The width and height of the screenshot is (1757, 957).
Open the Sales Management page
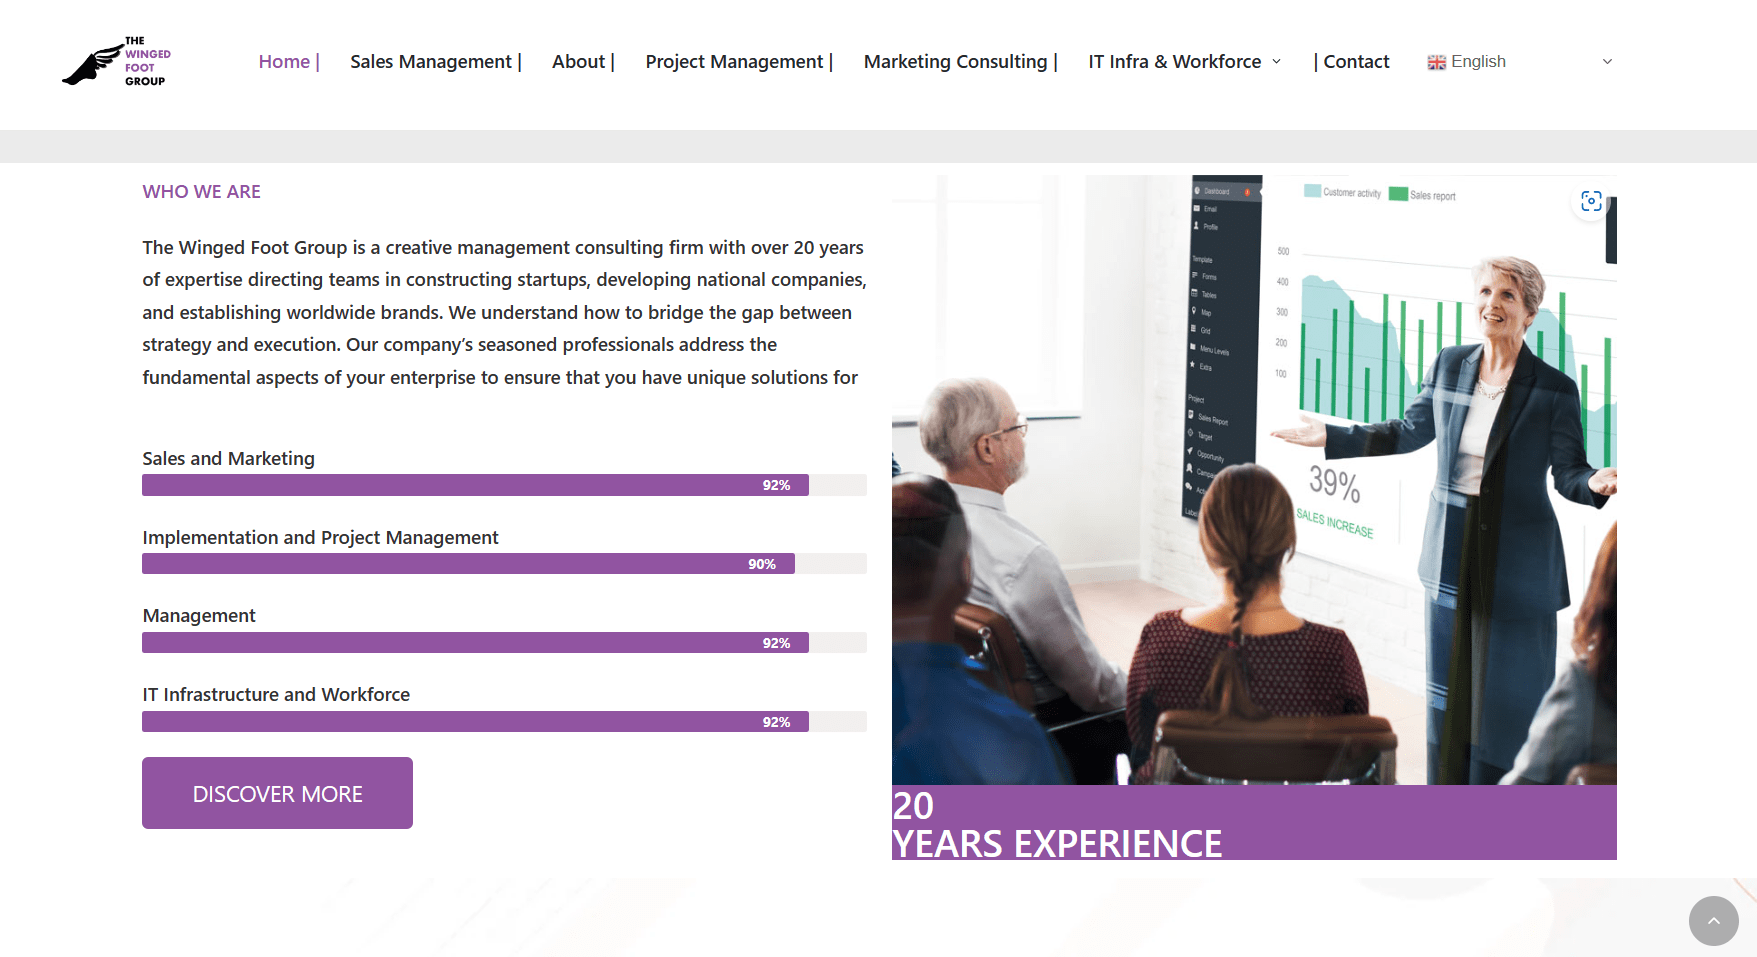pos(431,62)
